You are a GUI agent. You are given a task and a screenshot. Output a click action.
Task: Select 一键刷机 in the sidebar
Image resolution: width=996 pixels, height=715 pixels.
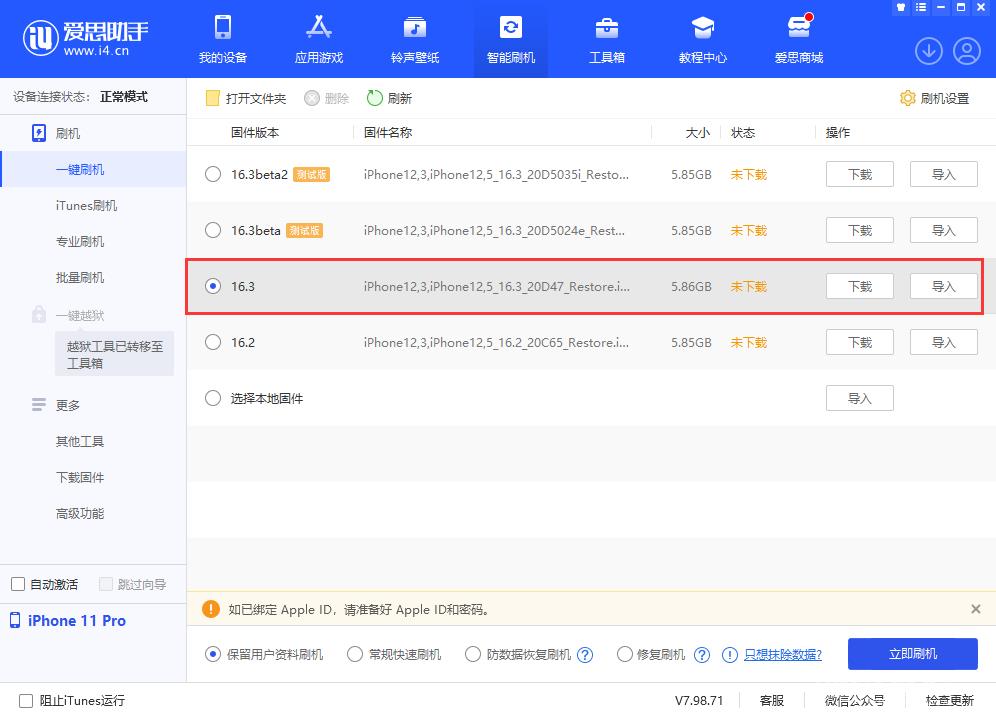tap(79, 169)
